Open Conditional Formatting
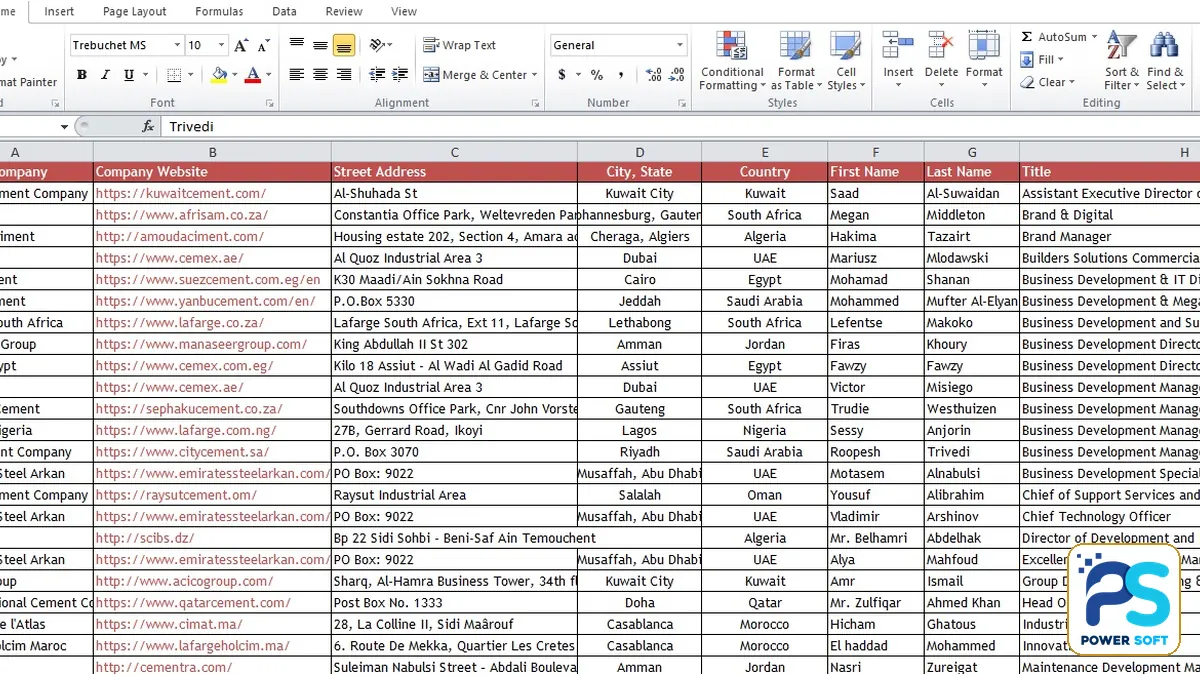1200x675 pixels. tap(732, 61)
